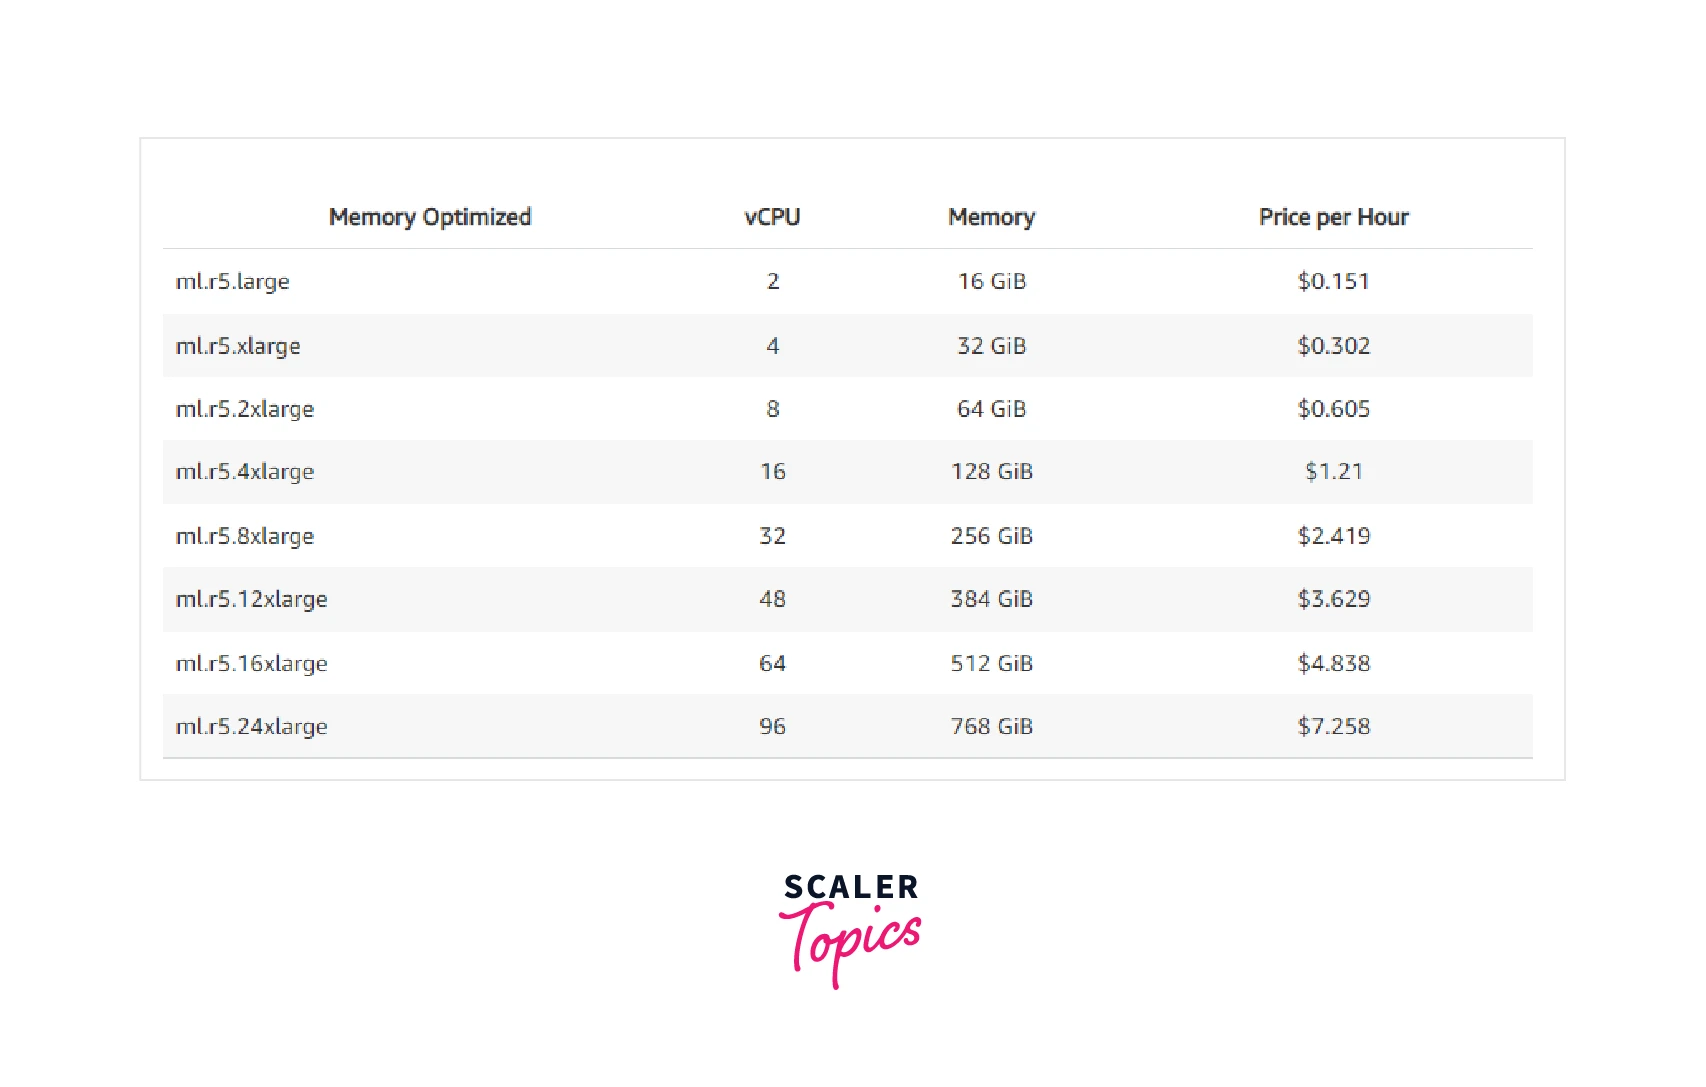Click the Price per Hour header

tap(1333, 217)
